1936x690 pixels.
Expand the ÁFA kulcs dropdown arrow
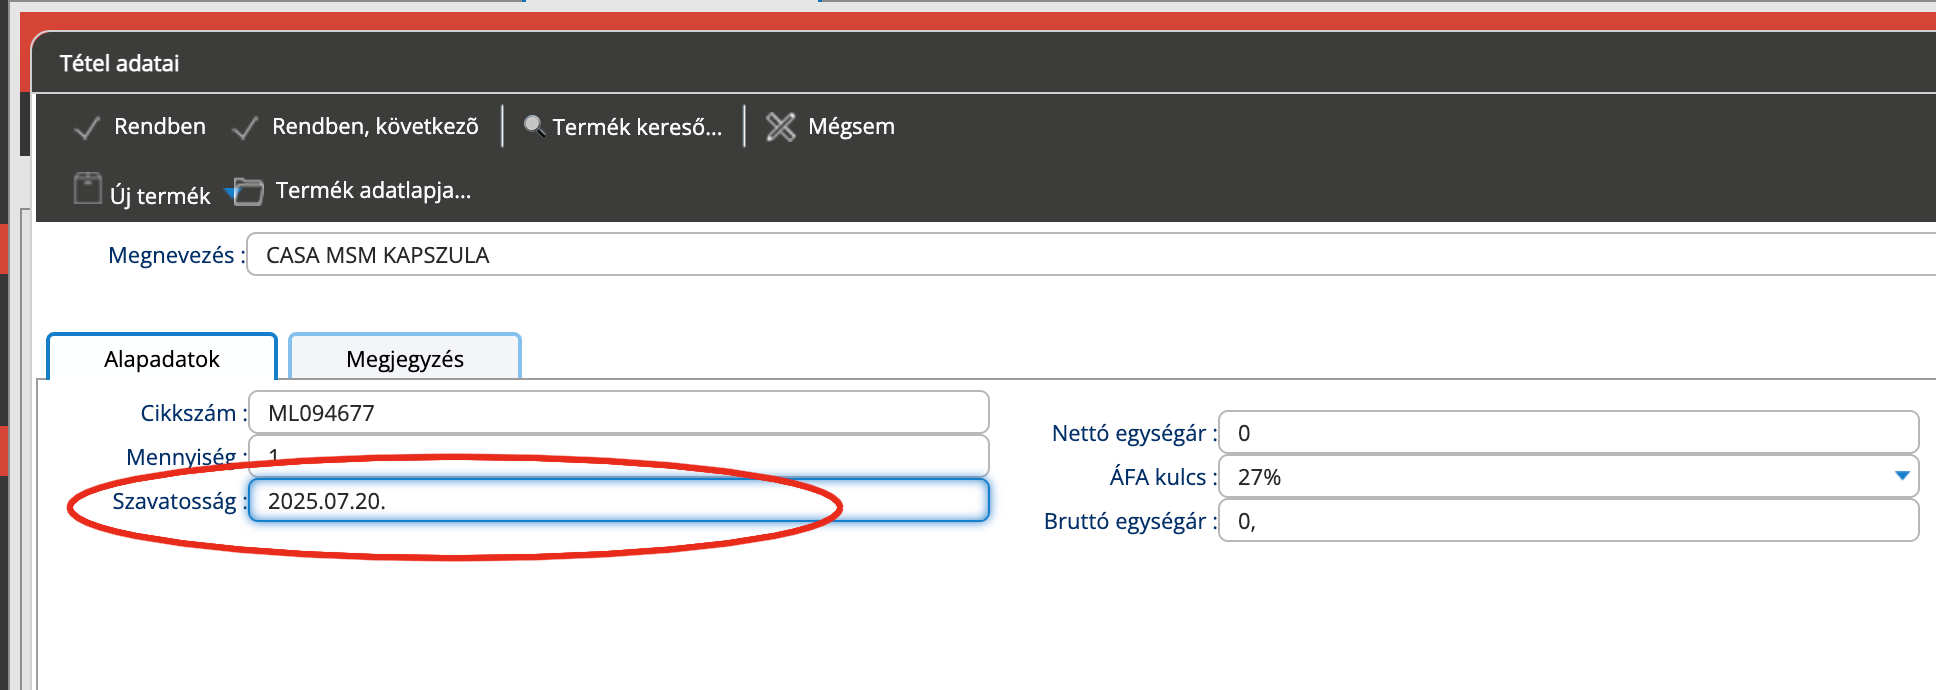[1902, 476]
